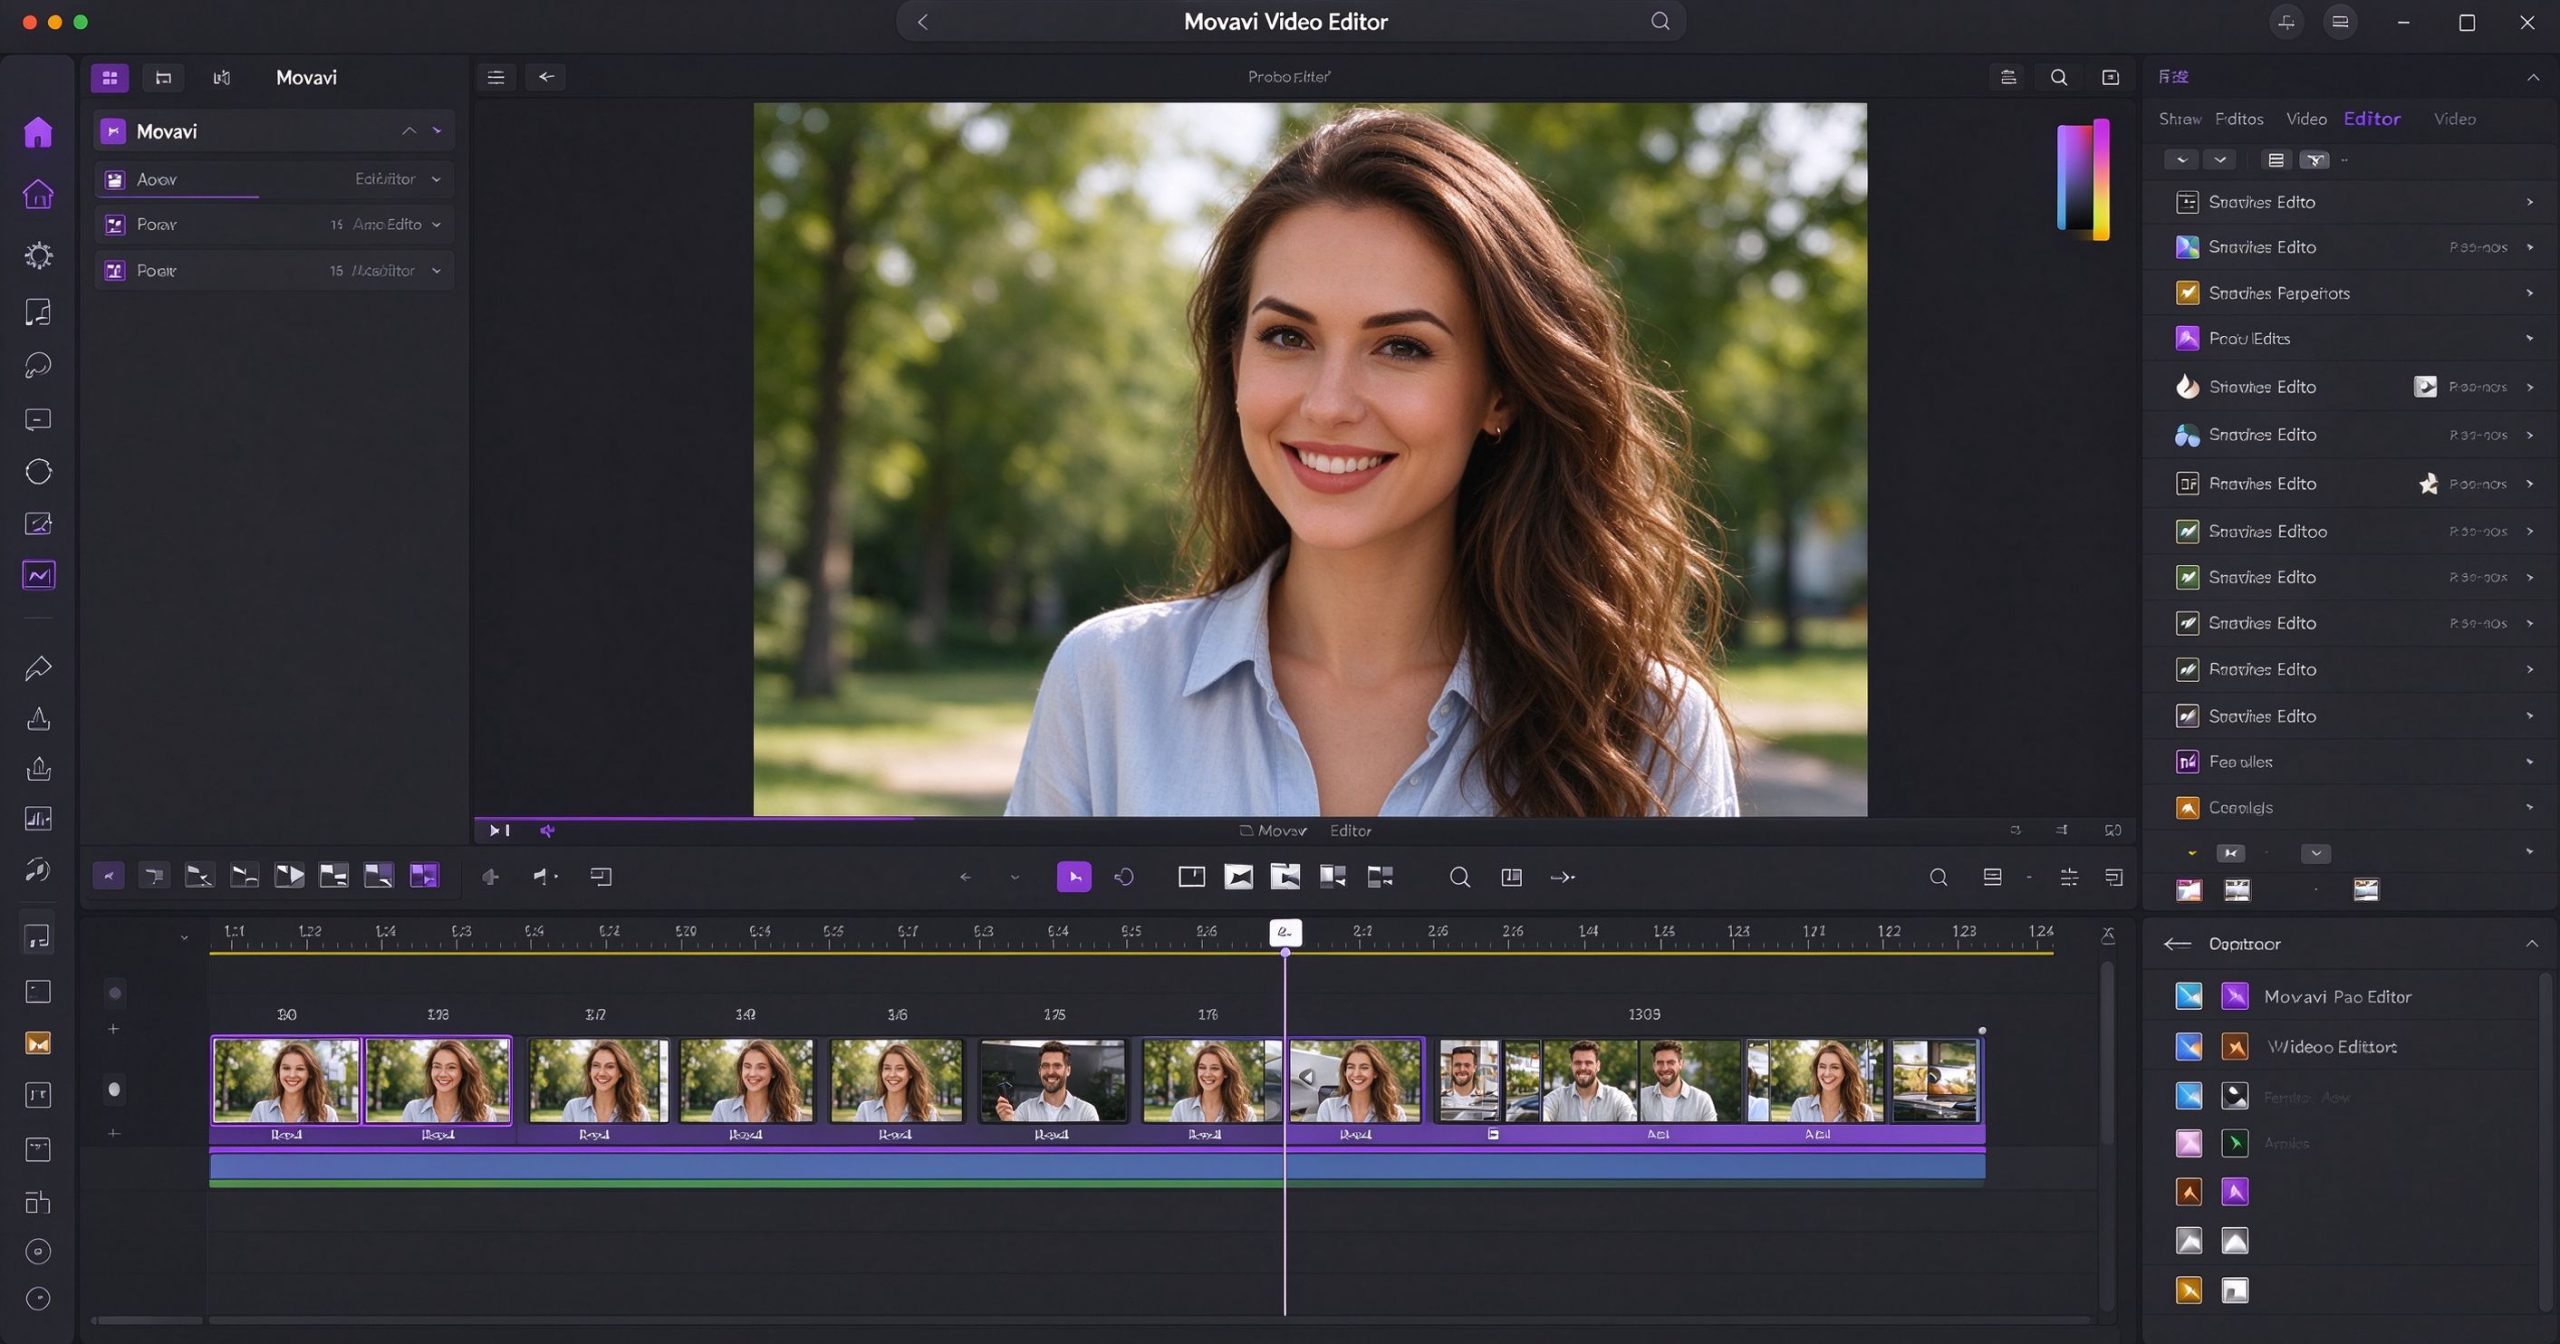Viewport: 2560px width, 1344px height.
Task: Select the Fditos tab in right panel
Action: (2238, 119)
